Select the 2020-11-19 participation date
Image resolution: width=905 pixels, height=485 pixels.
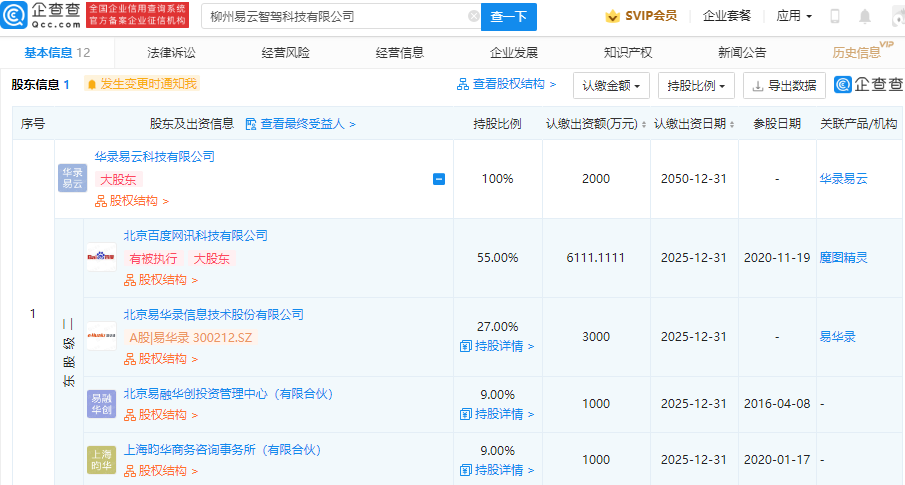(777, 258)
